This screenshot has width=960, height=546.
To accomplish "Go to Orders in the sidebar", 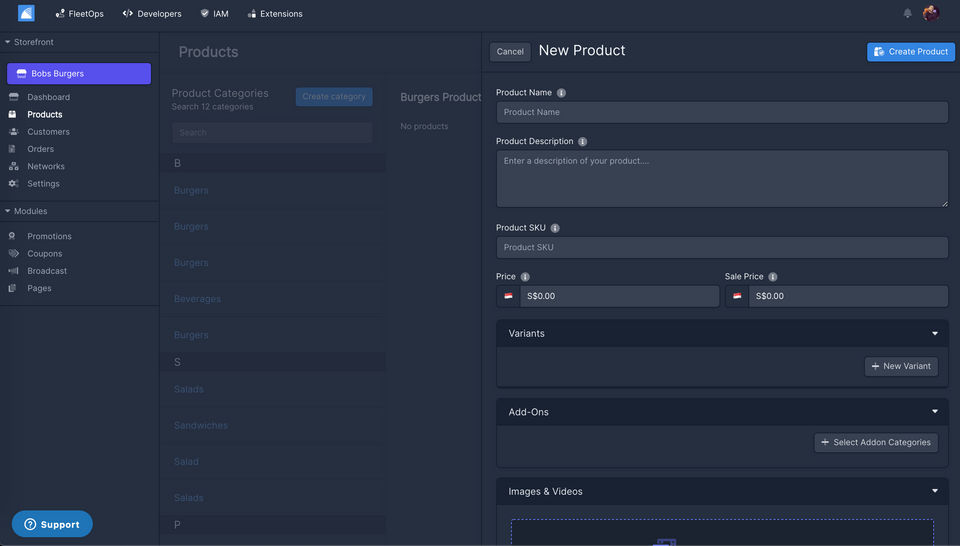I will 41,149.
